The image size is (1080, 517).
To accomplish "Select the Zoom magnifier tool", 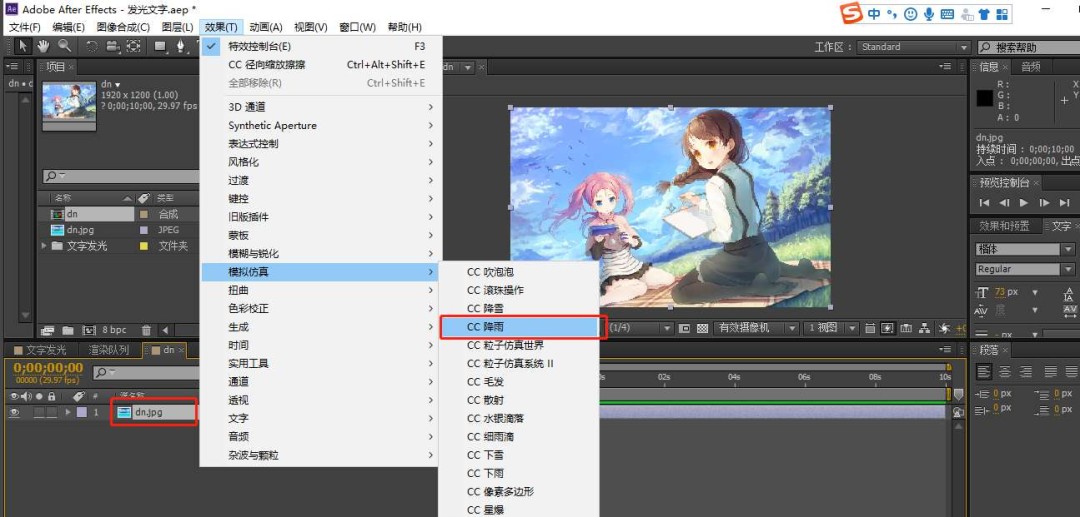I will click(x=64, y=46).
